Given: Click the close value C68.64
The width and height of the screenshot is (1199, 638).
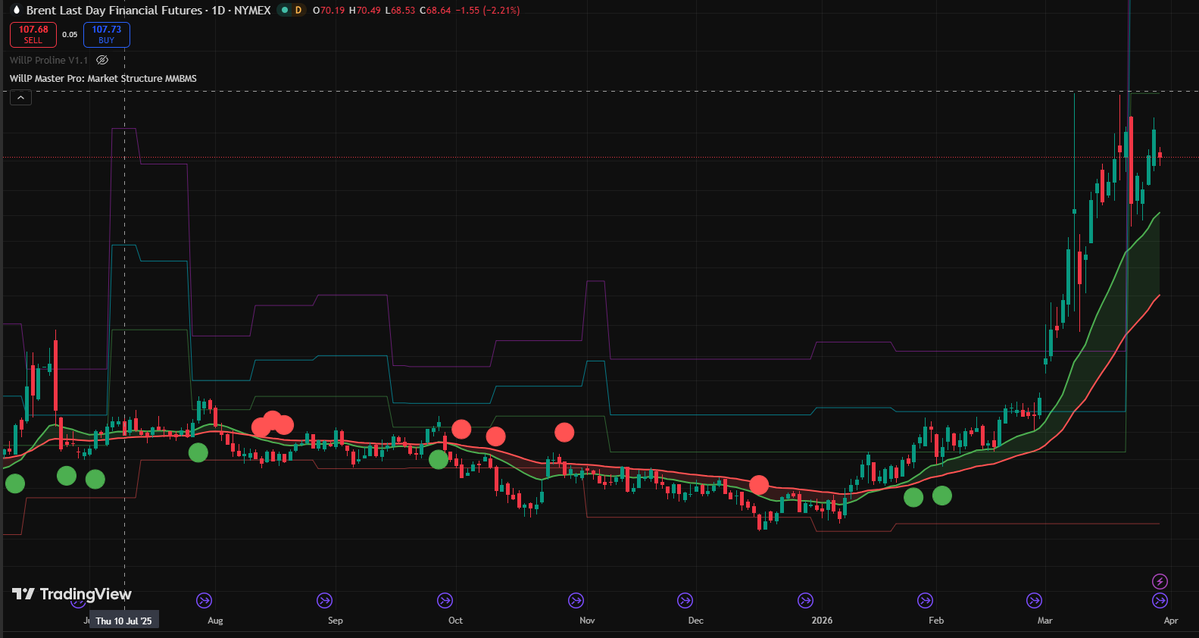Looking at the screenshot, I should [436, 11].
